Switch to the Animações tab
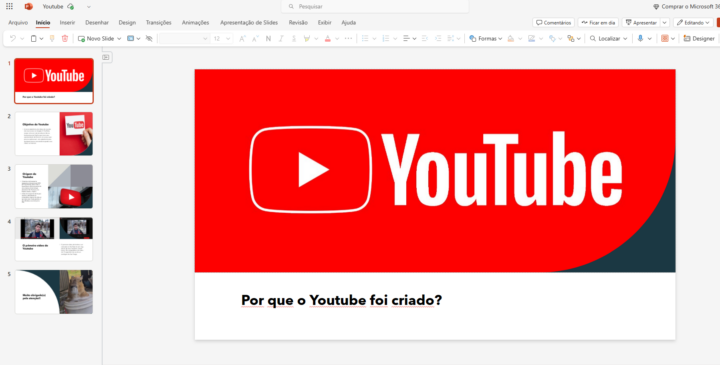Screen dimensions: 720x365 [195, 22]
